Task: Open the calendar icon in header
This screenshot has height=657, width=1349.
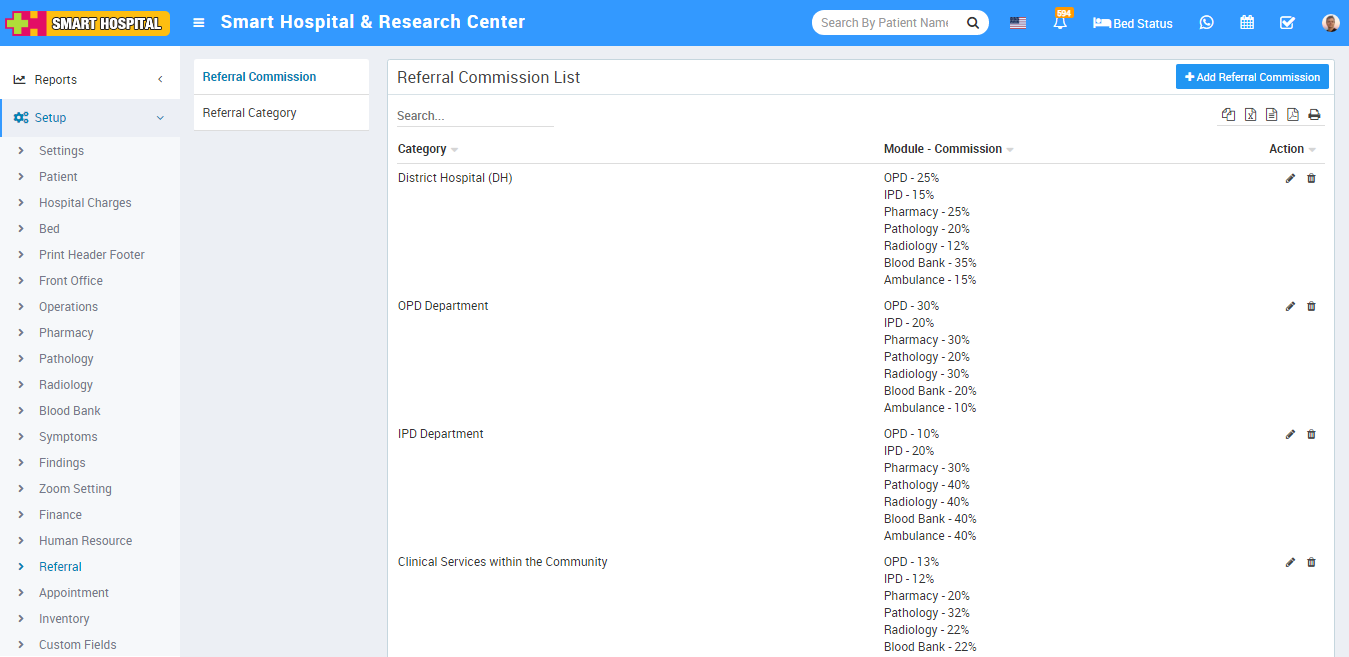Action: [x=1247, y=23]
